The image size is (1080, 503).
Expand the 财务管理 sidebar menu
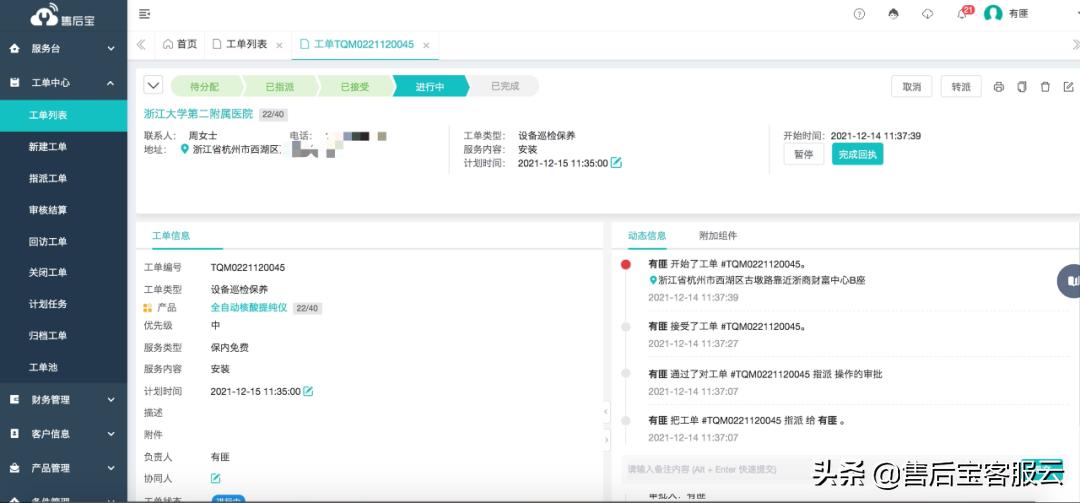111,400
